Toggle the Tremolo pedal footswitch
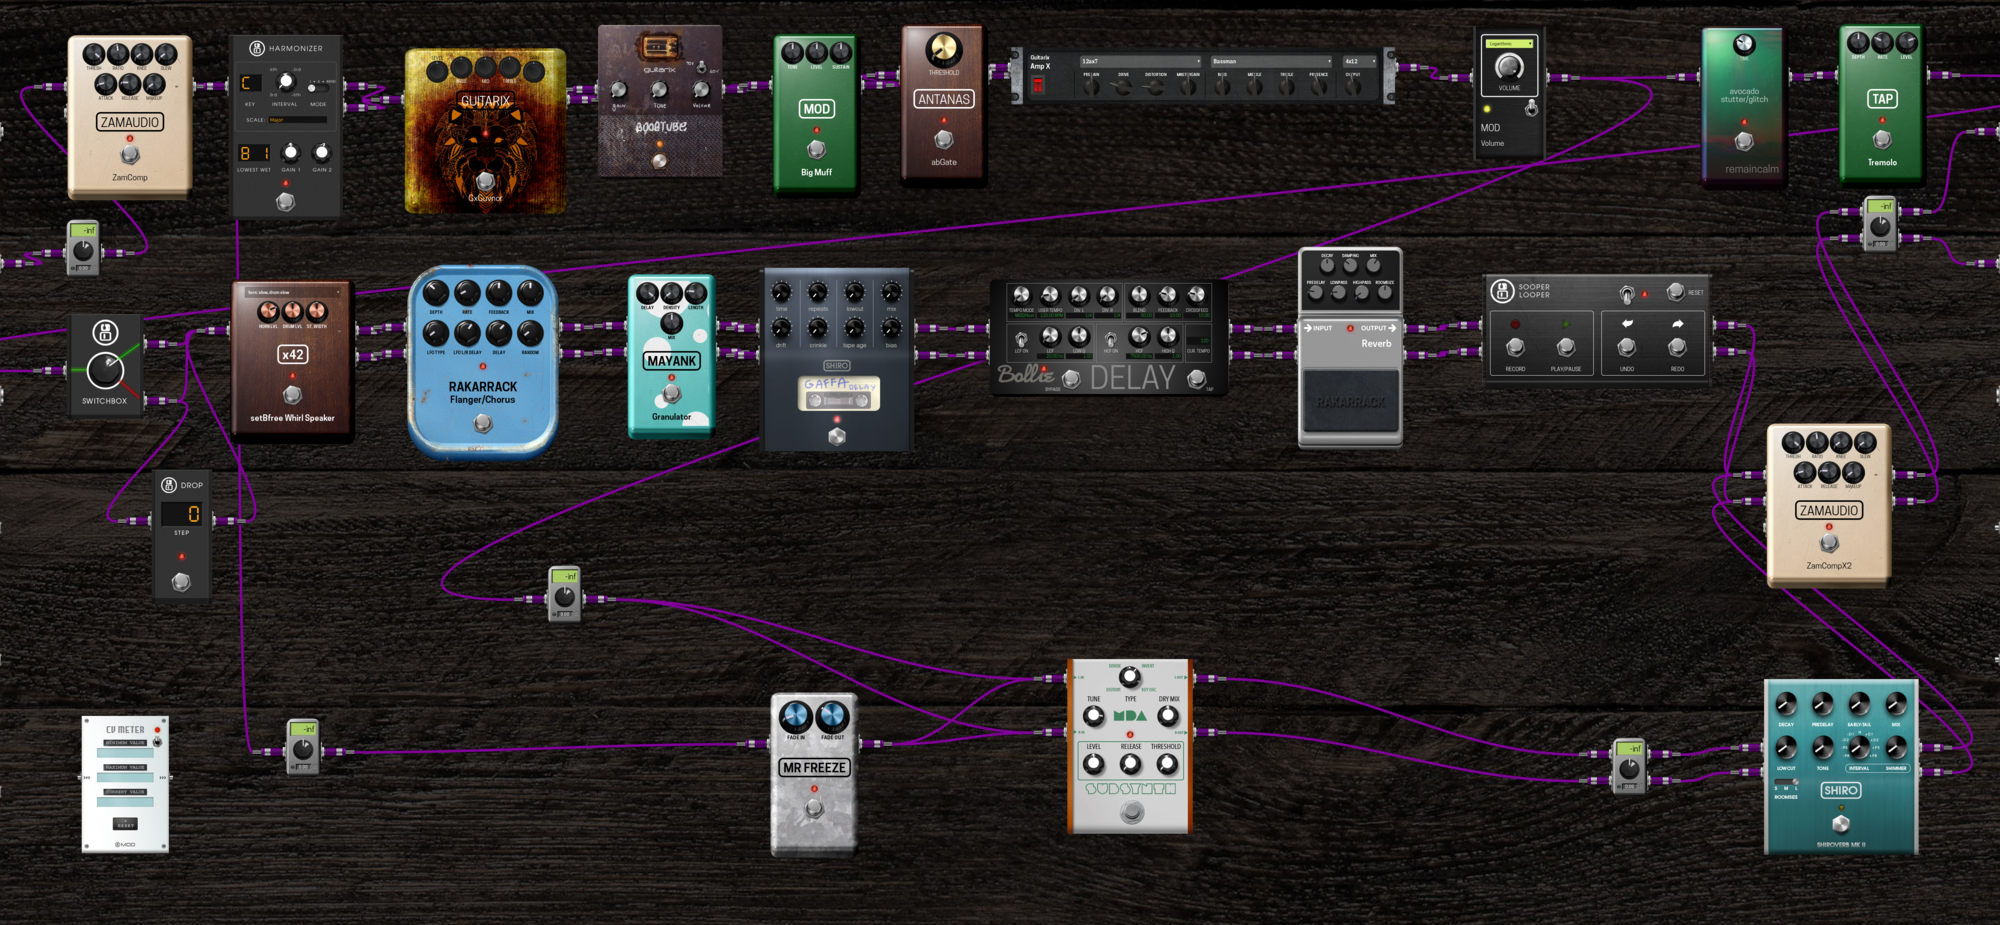The height and width of the screenshot is (925, 2000). tap(1882, 139)
